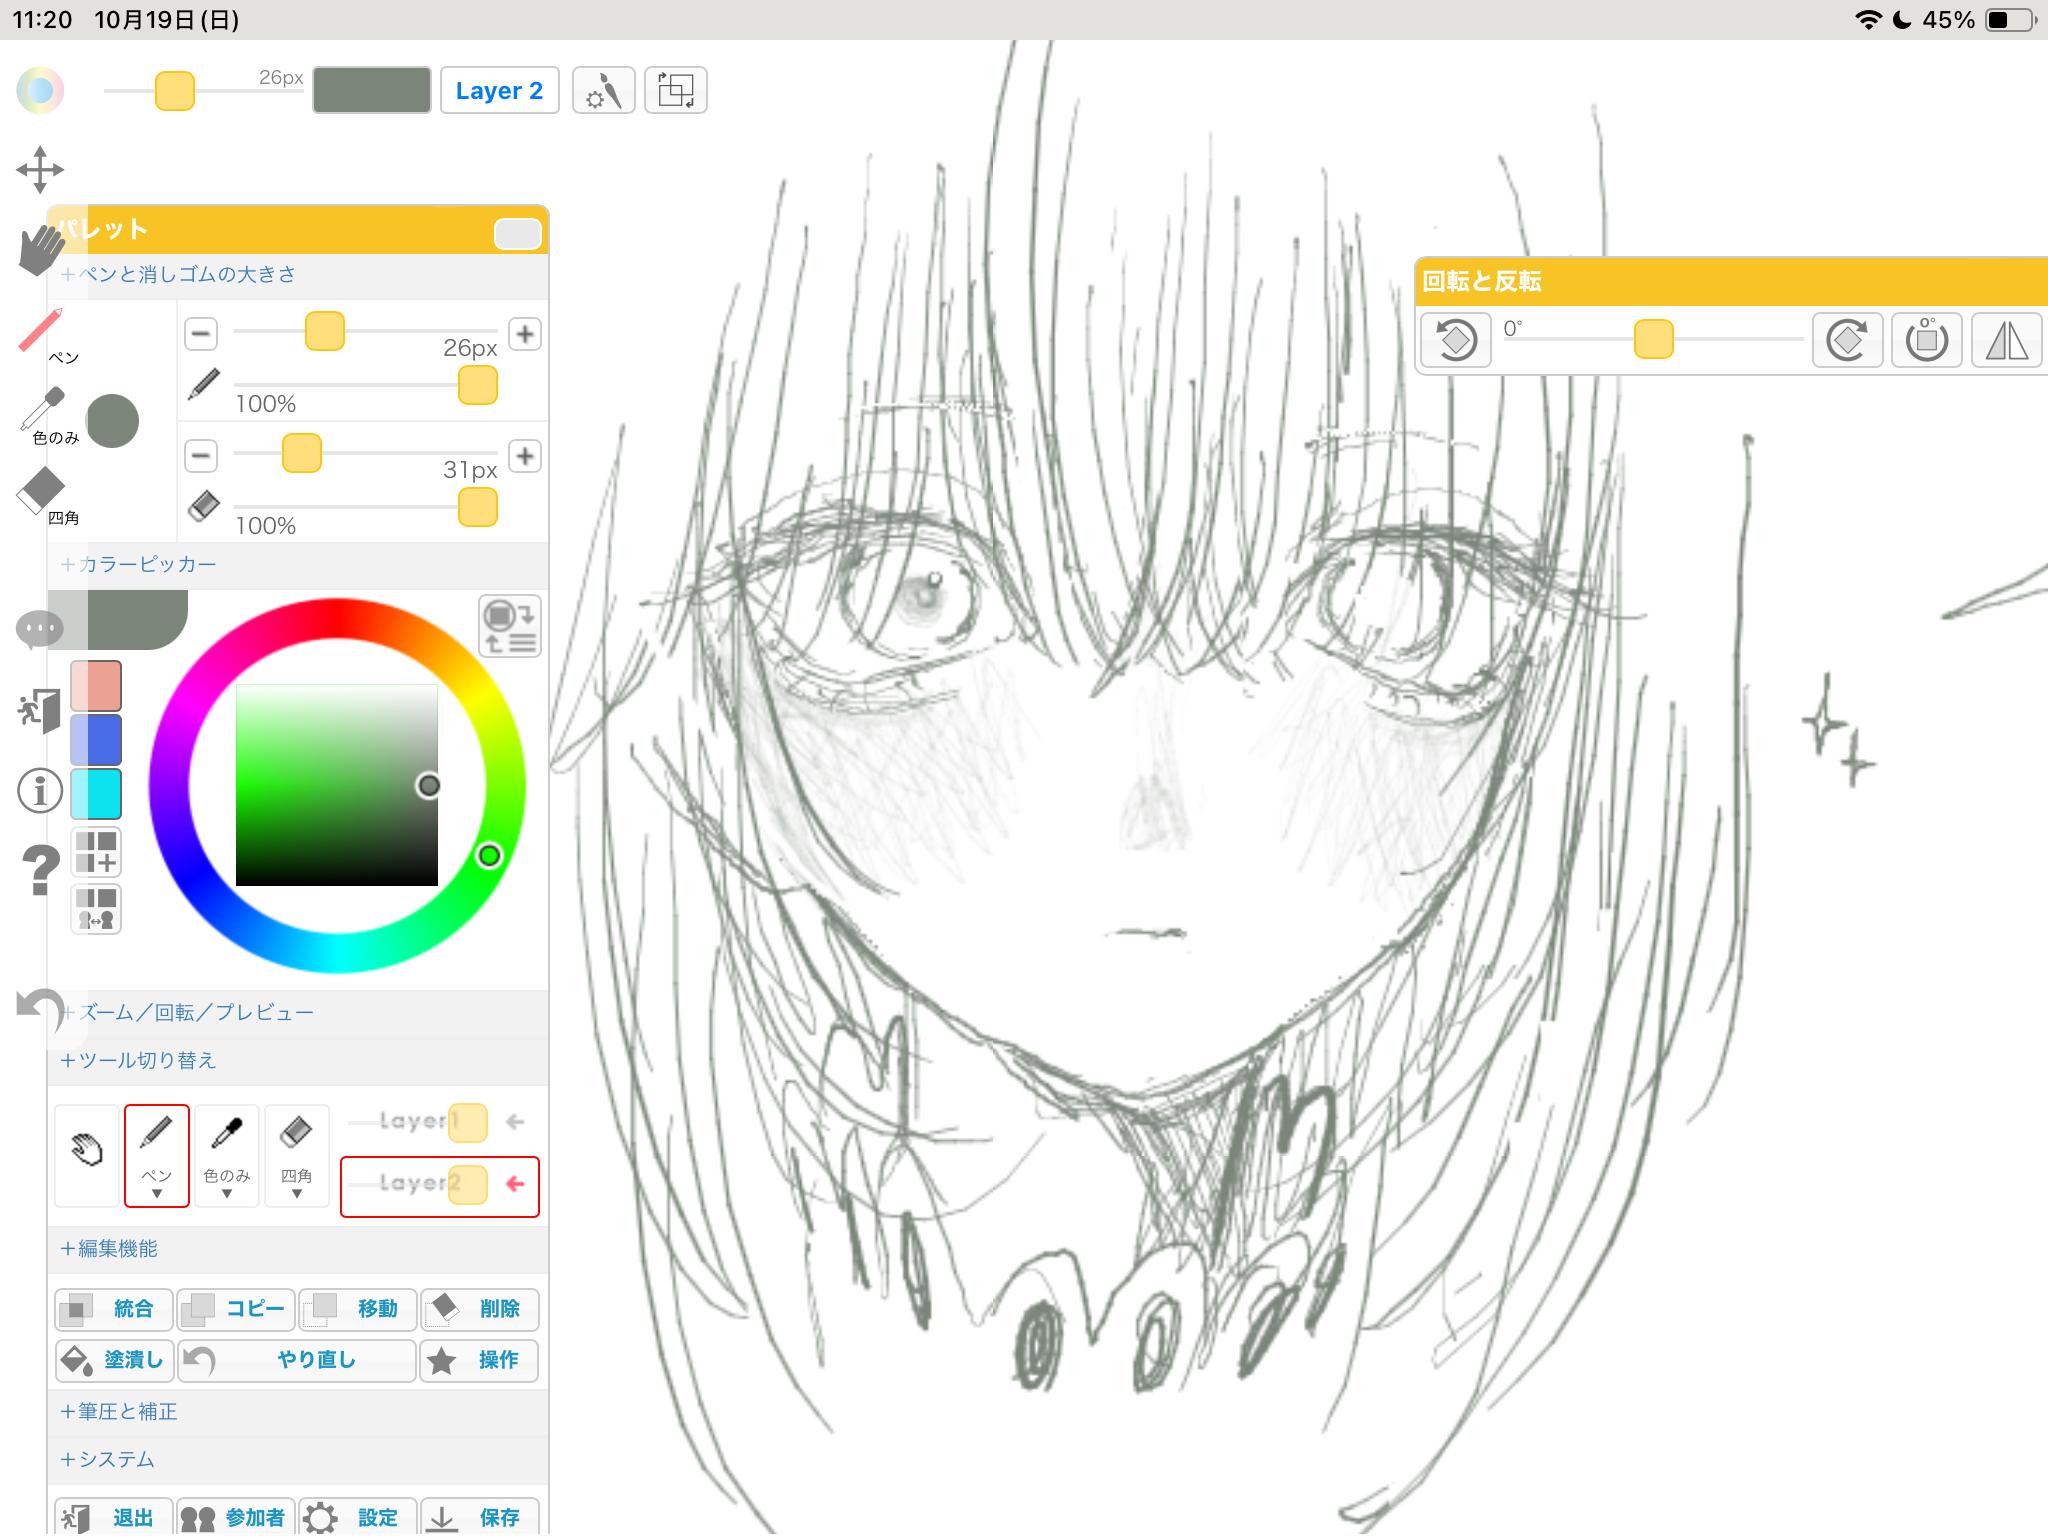
Task: Click the 統合 merge button
Action: (x=114, y=1309)
